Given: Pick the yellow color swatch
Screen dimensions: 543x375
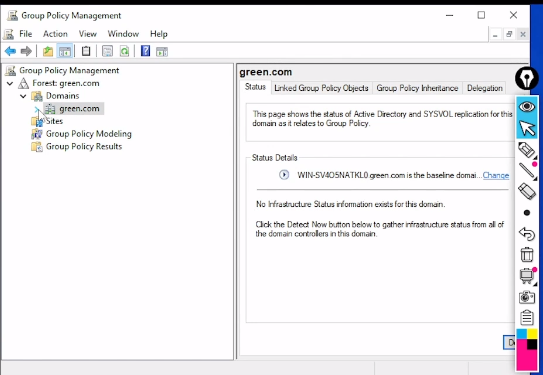Looking at the screenshot, I should pos(532,334).
